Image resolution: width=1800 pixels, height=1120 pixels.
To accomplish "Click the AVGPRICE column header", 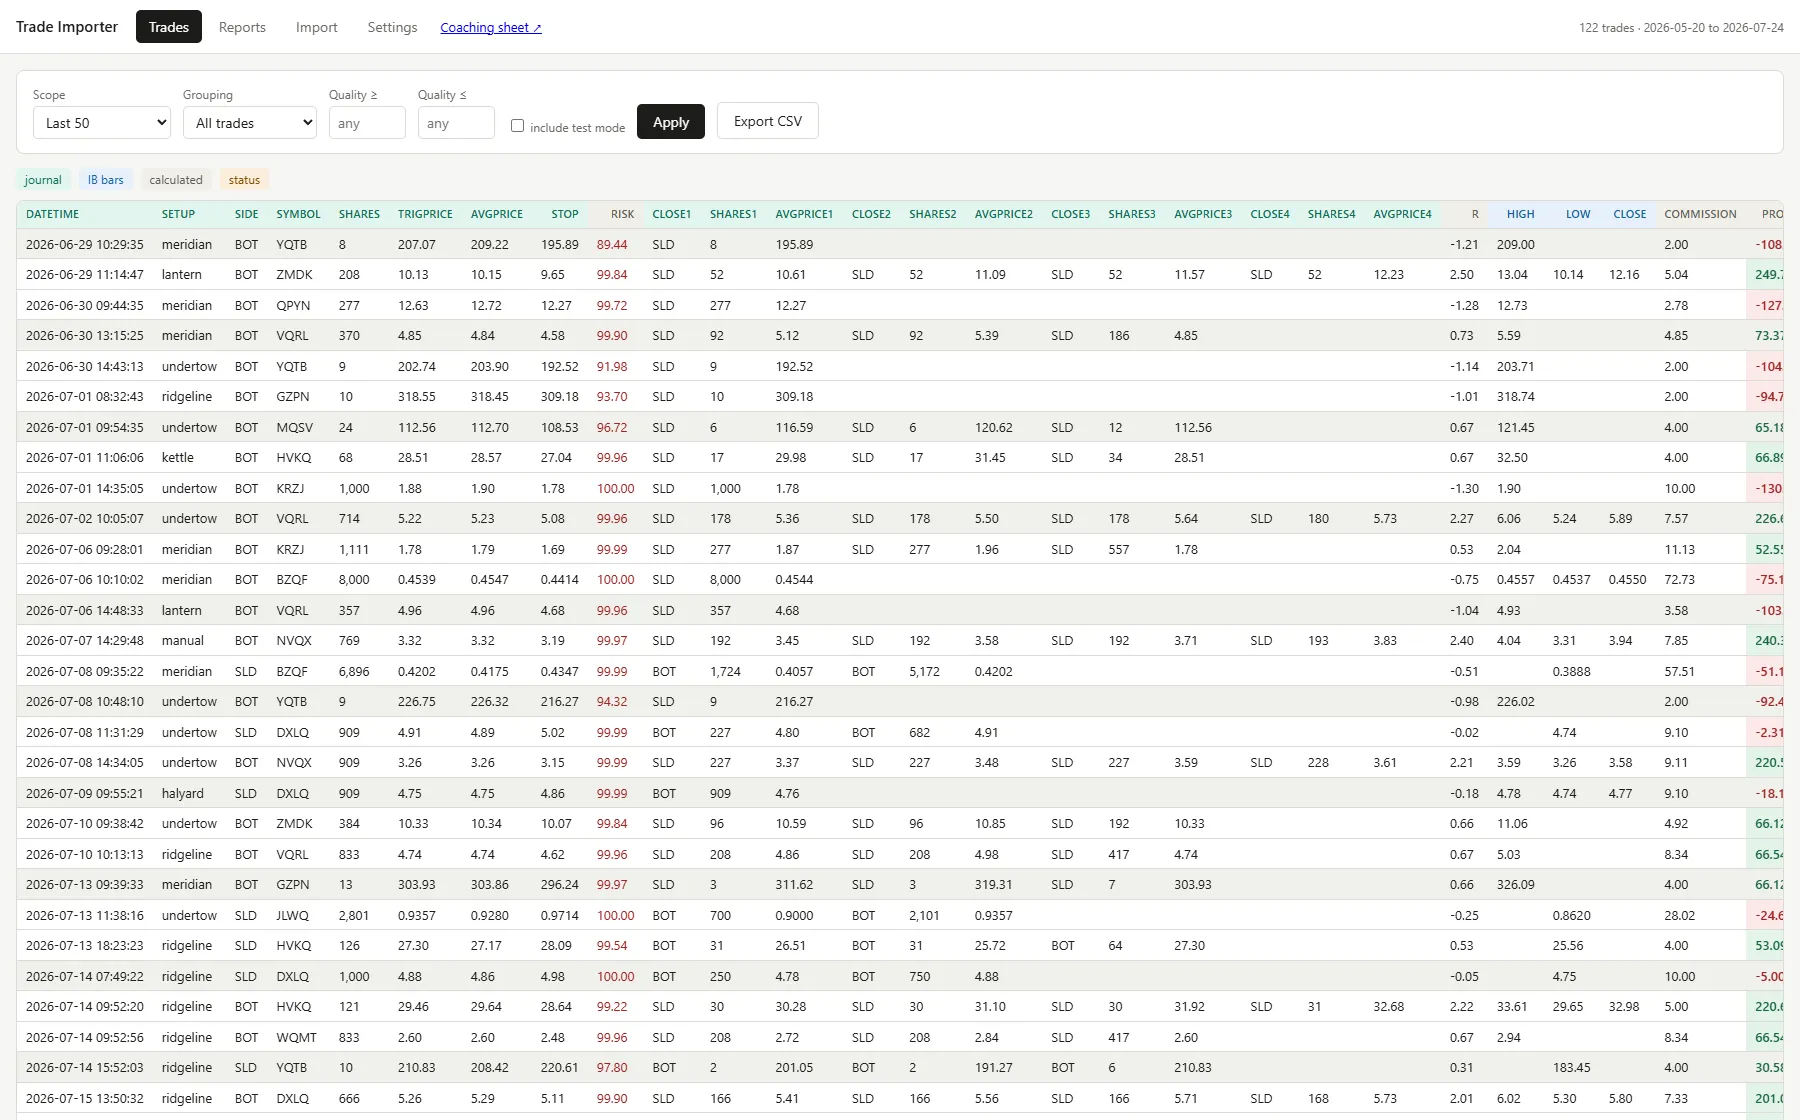I will [x=497, y=214].
